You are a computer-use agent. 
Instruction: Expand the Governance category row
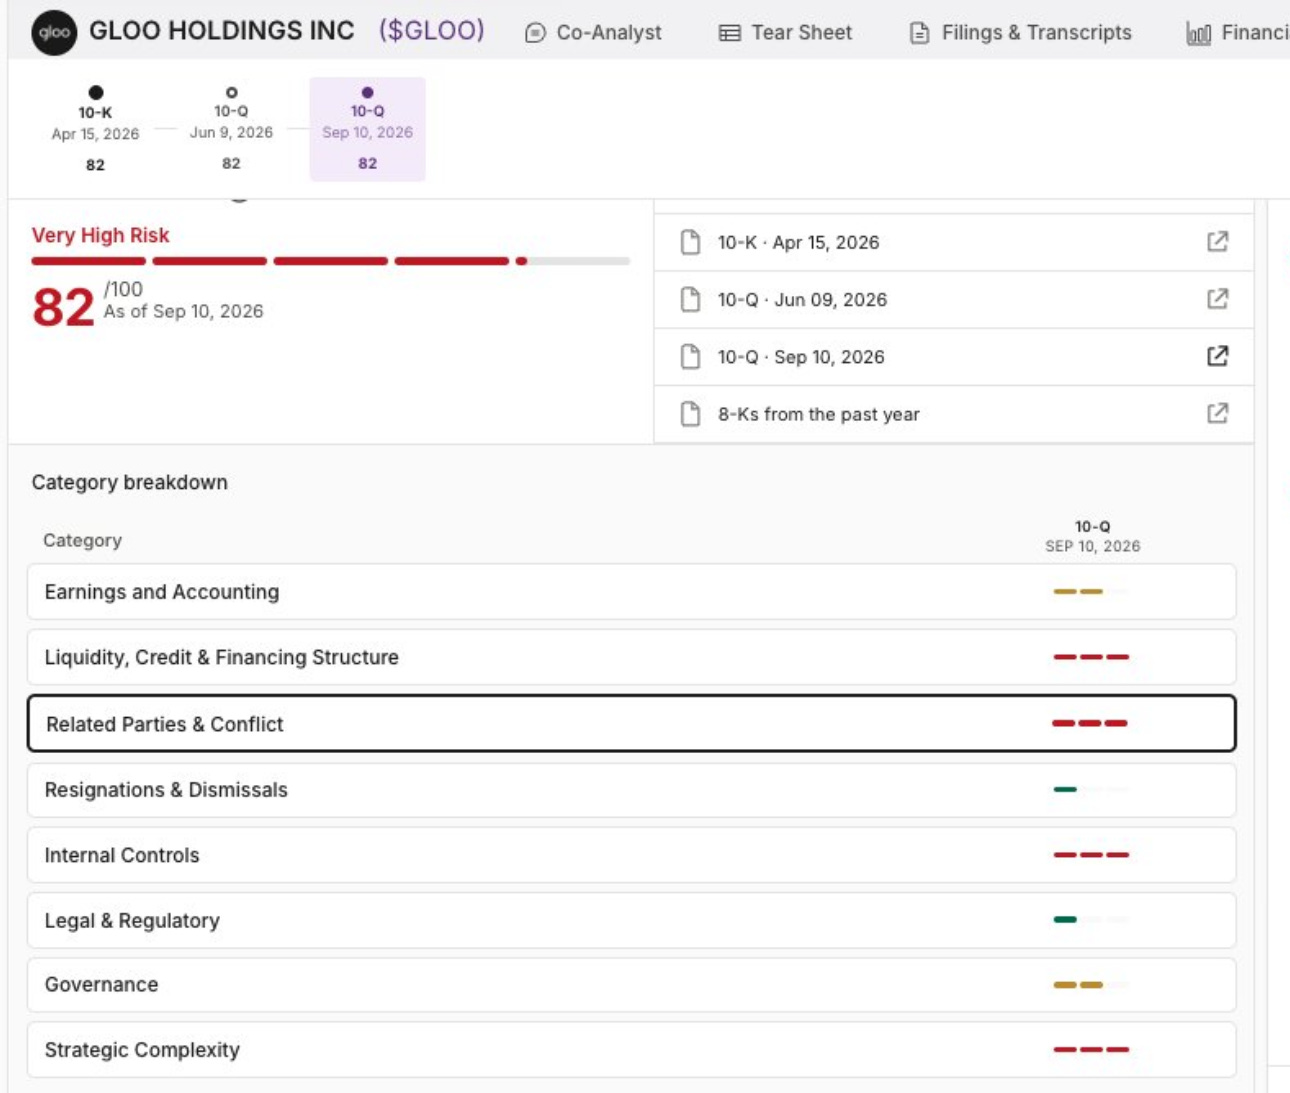[x=631, y=985]
